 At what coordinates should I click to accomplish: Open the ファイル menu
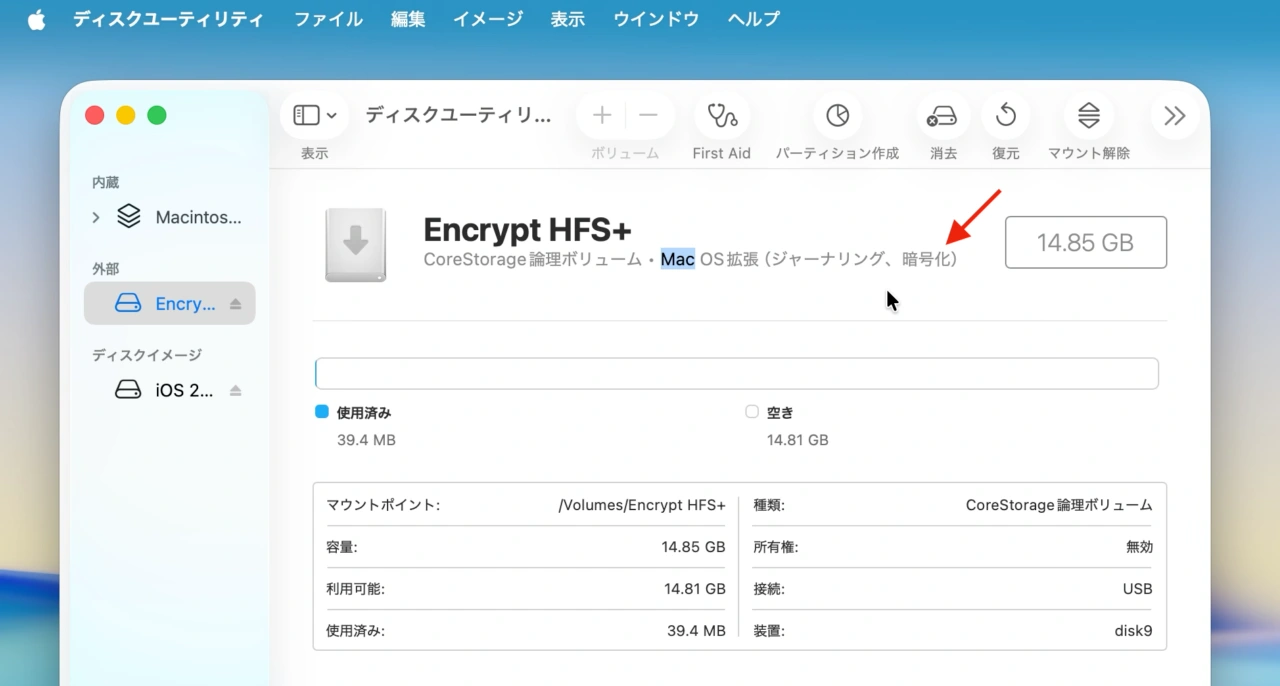(x=328, y=19)
